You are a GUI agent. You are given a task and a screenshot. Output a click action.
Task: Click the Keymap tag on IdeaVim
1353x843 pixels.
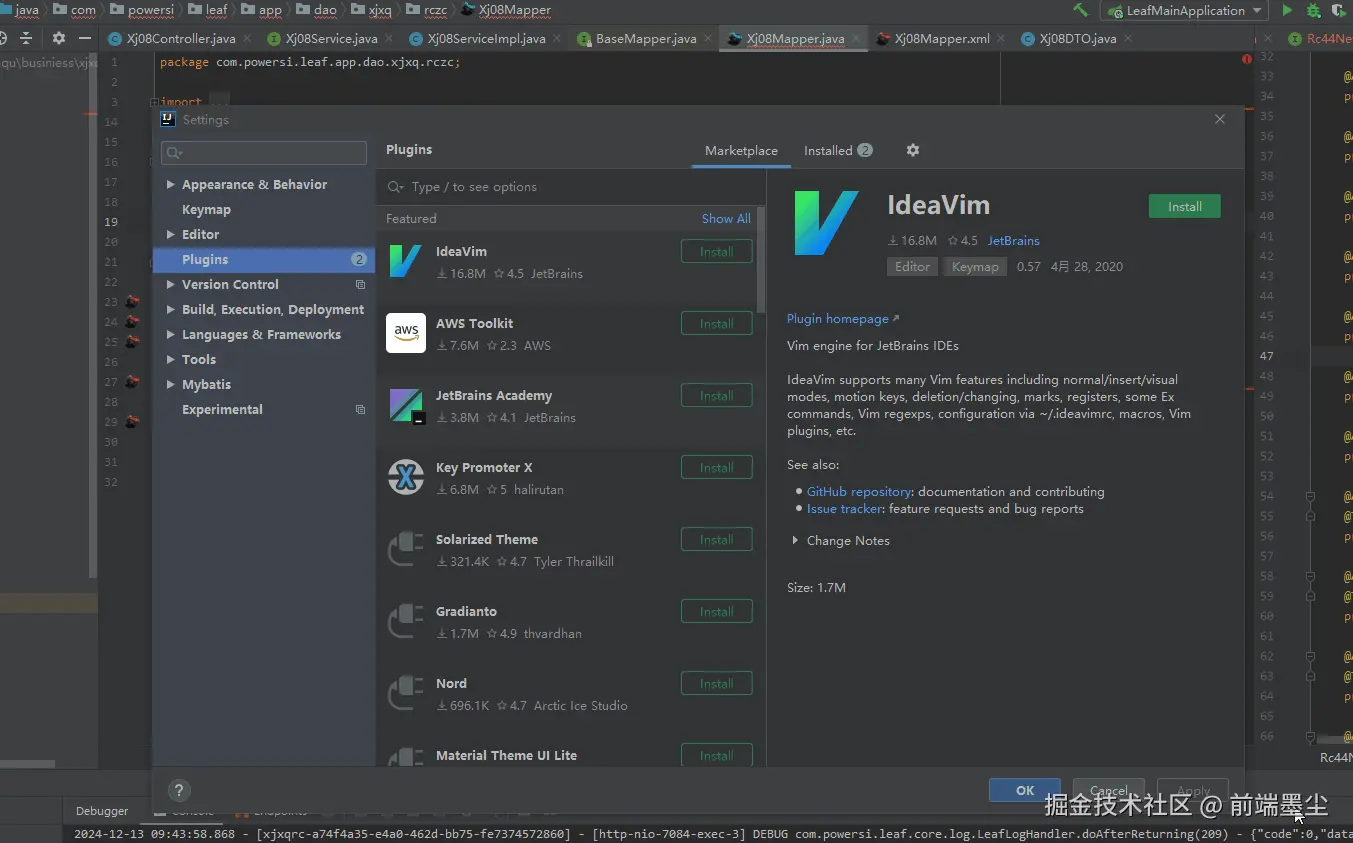pyautogui.click(x=975, y=267)
